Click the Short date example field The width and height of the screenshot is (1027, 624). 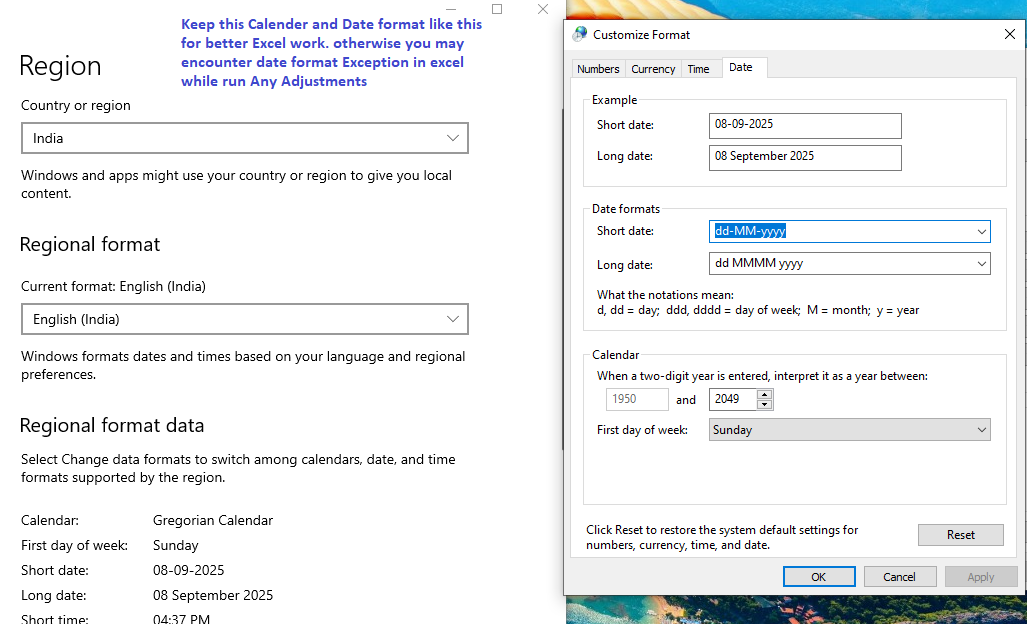click(x=805, y=126)
